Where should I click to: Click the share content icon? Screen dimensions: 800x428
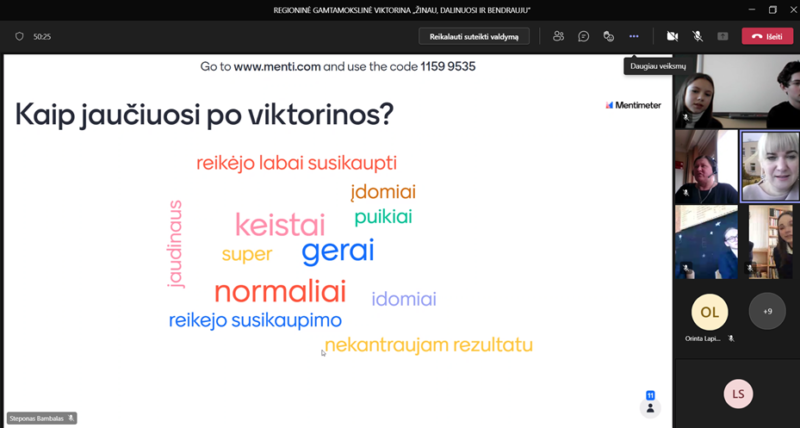click(722, 36)
